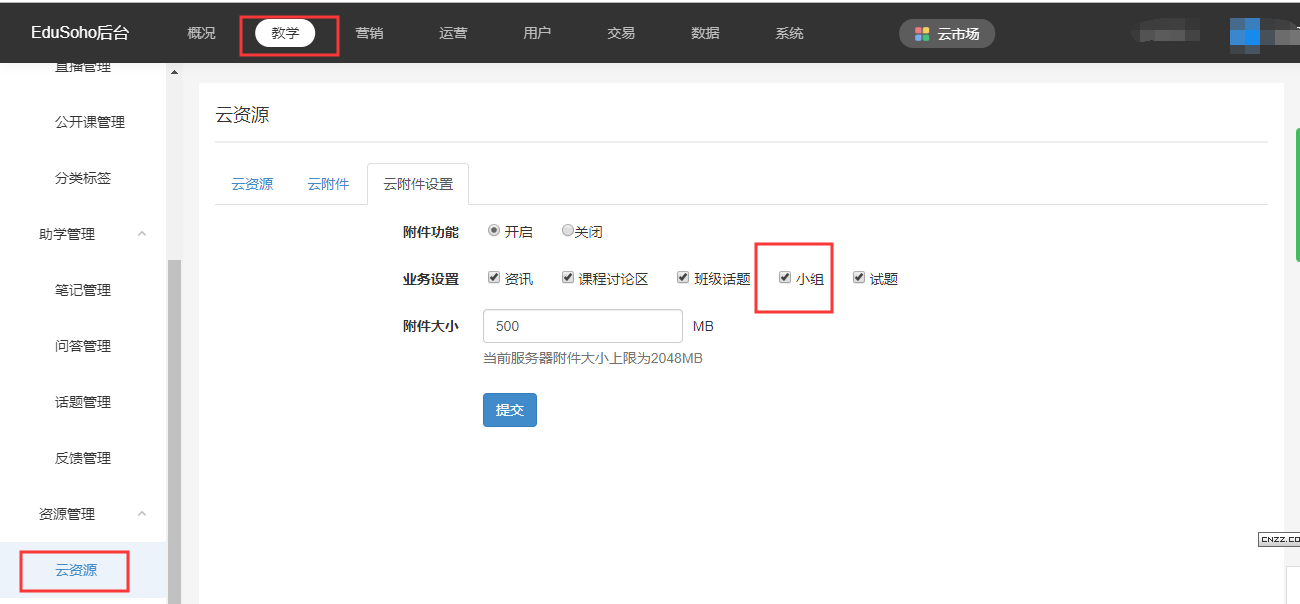Toggle the 试题 checkbox
Screen dimensions: 1300x604
pyautogui.click(x=859, y=278)
